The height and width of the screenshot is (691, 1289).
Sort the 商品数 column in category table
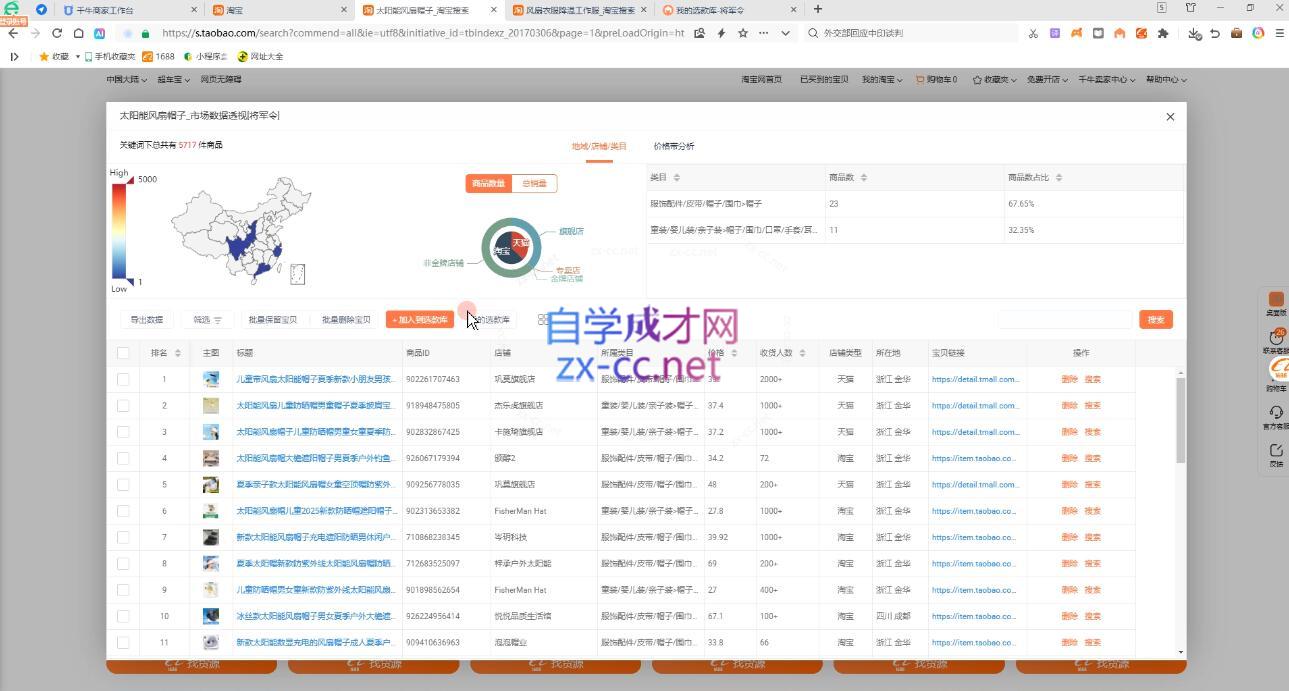864,177
